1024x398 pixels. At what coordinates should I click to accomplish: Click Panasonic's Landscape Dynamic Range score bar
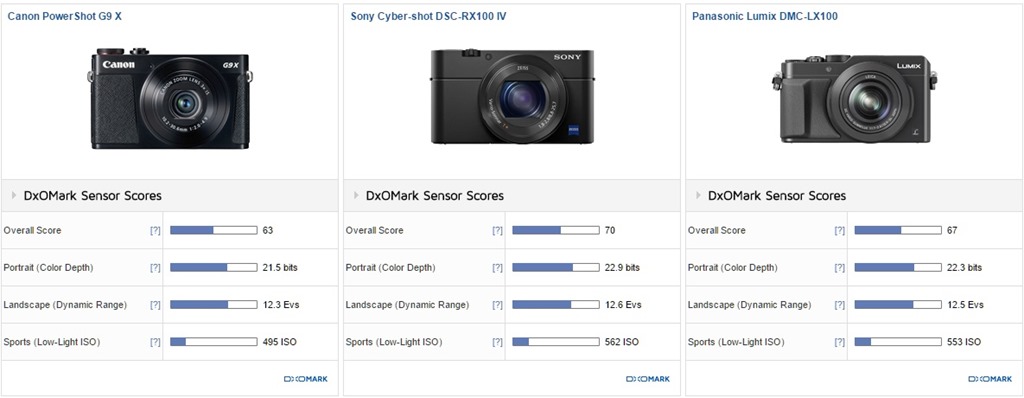click(x=898, y=305)
